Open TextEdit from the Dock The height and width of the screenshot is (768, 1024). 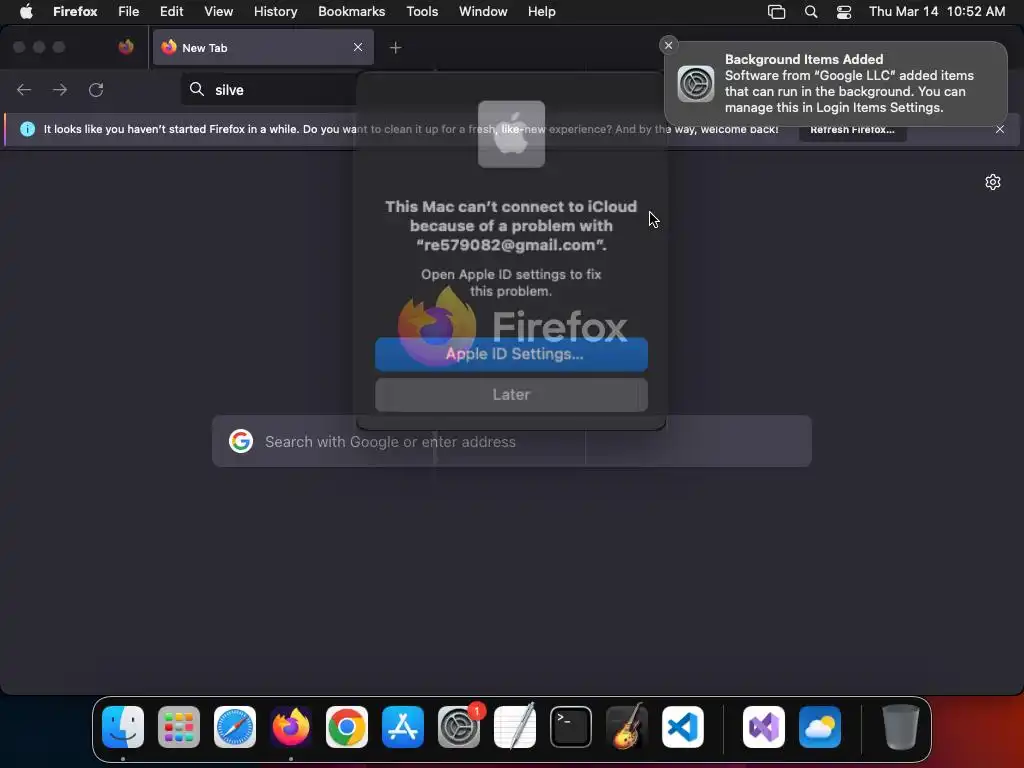click(515, 727)
